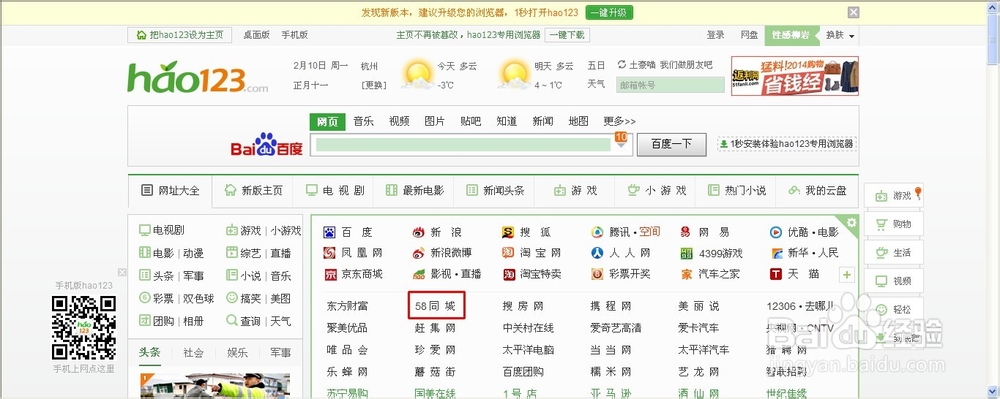Open the 换肤 skin dropdown
The image size is (1000, 399).
click(840, 36)
